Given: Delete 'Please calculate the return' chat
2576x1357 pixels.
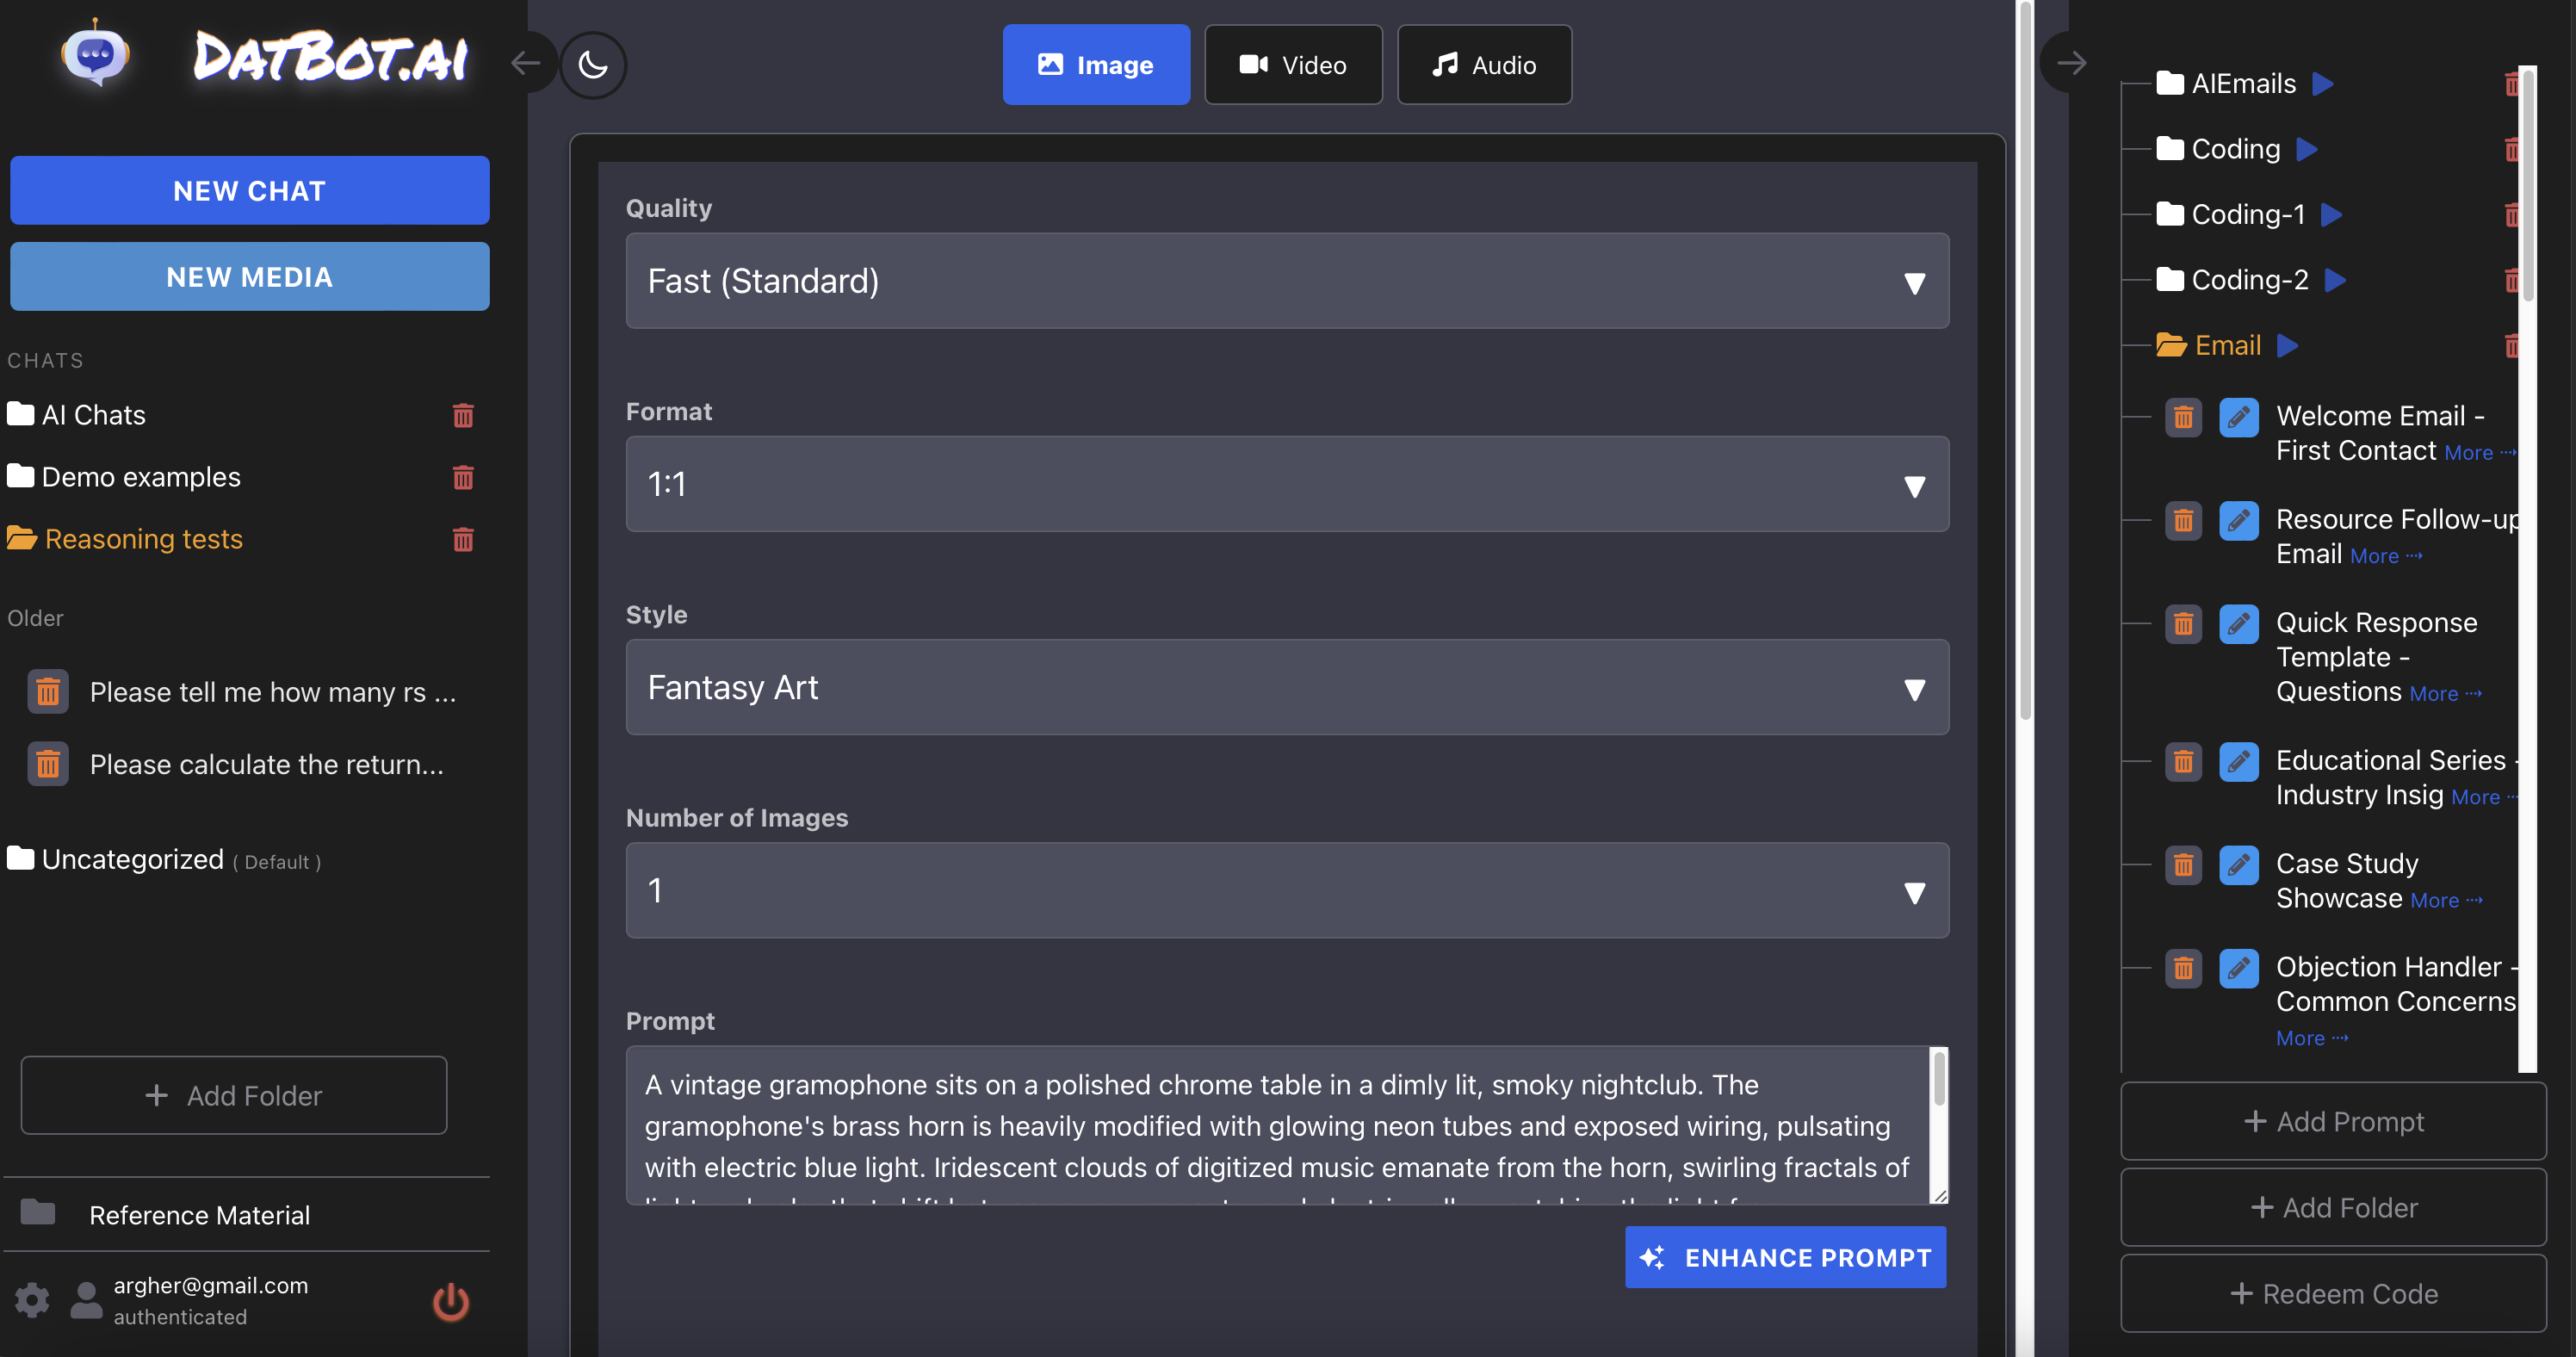Looking at the screenshot, I should [48, 765].
